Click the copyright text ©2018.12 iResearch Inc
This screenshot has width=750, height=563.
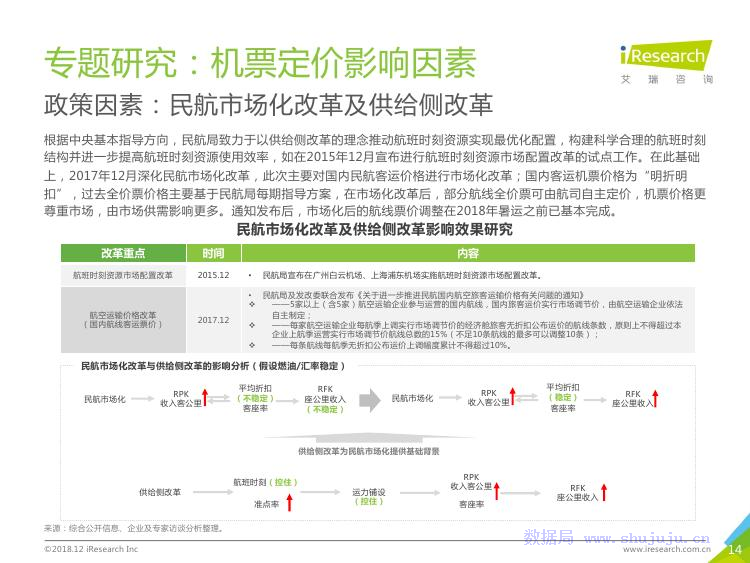[x=91, y=549]
